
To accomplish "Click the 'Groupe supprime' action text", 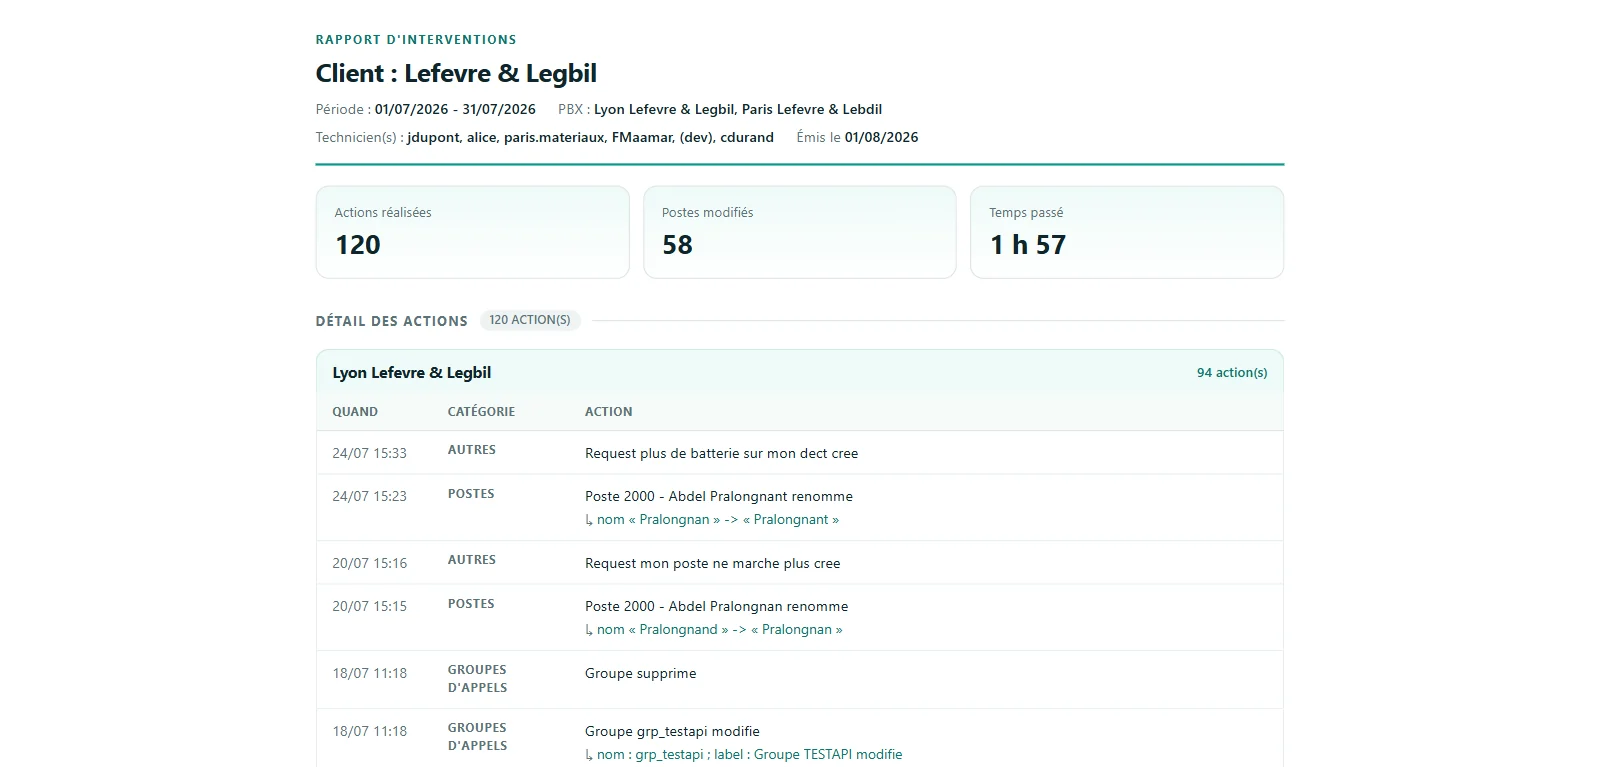I will [x=641, y=673].
